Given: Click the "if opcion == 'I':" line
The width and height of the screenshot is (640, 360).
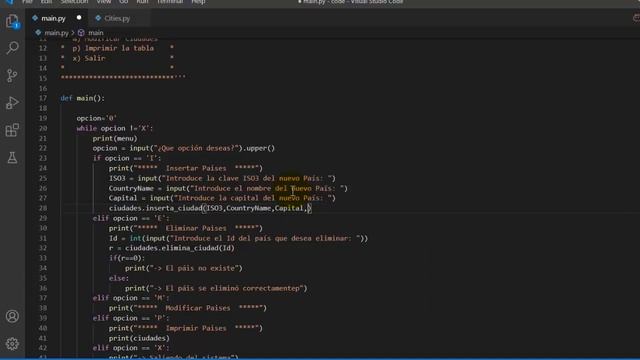Looking at the screenshot, I should (127, 158).
